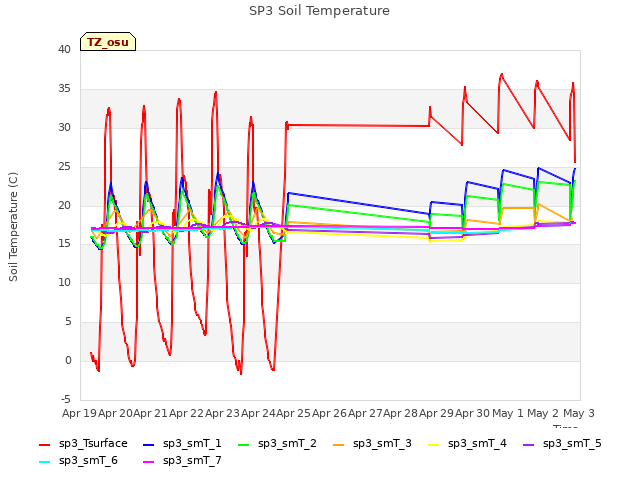Click the blue sp3_smT_1 legend swatch
Screen dimensions: 640x480
tap(149, 444)
